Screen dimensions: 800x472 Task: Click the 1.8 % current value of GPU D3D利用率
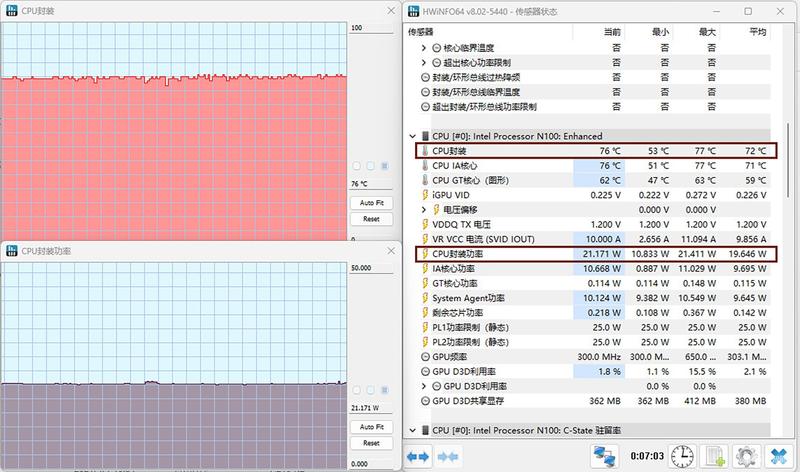(x=609, y=371)
